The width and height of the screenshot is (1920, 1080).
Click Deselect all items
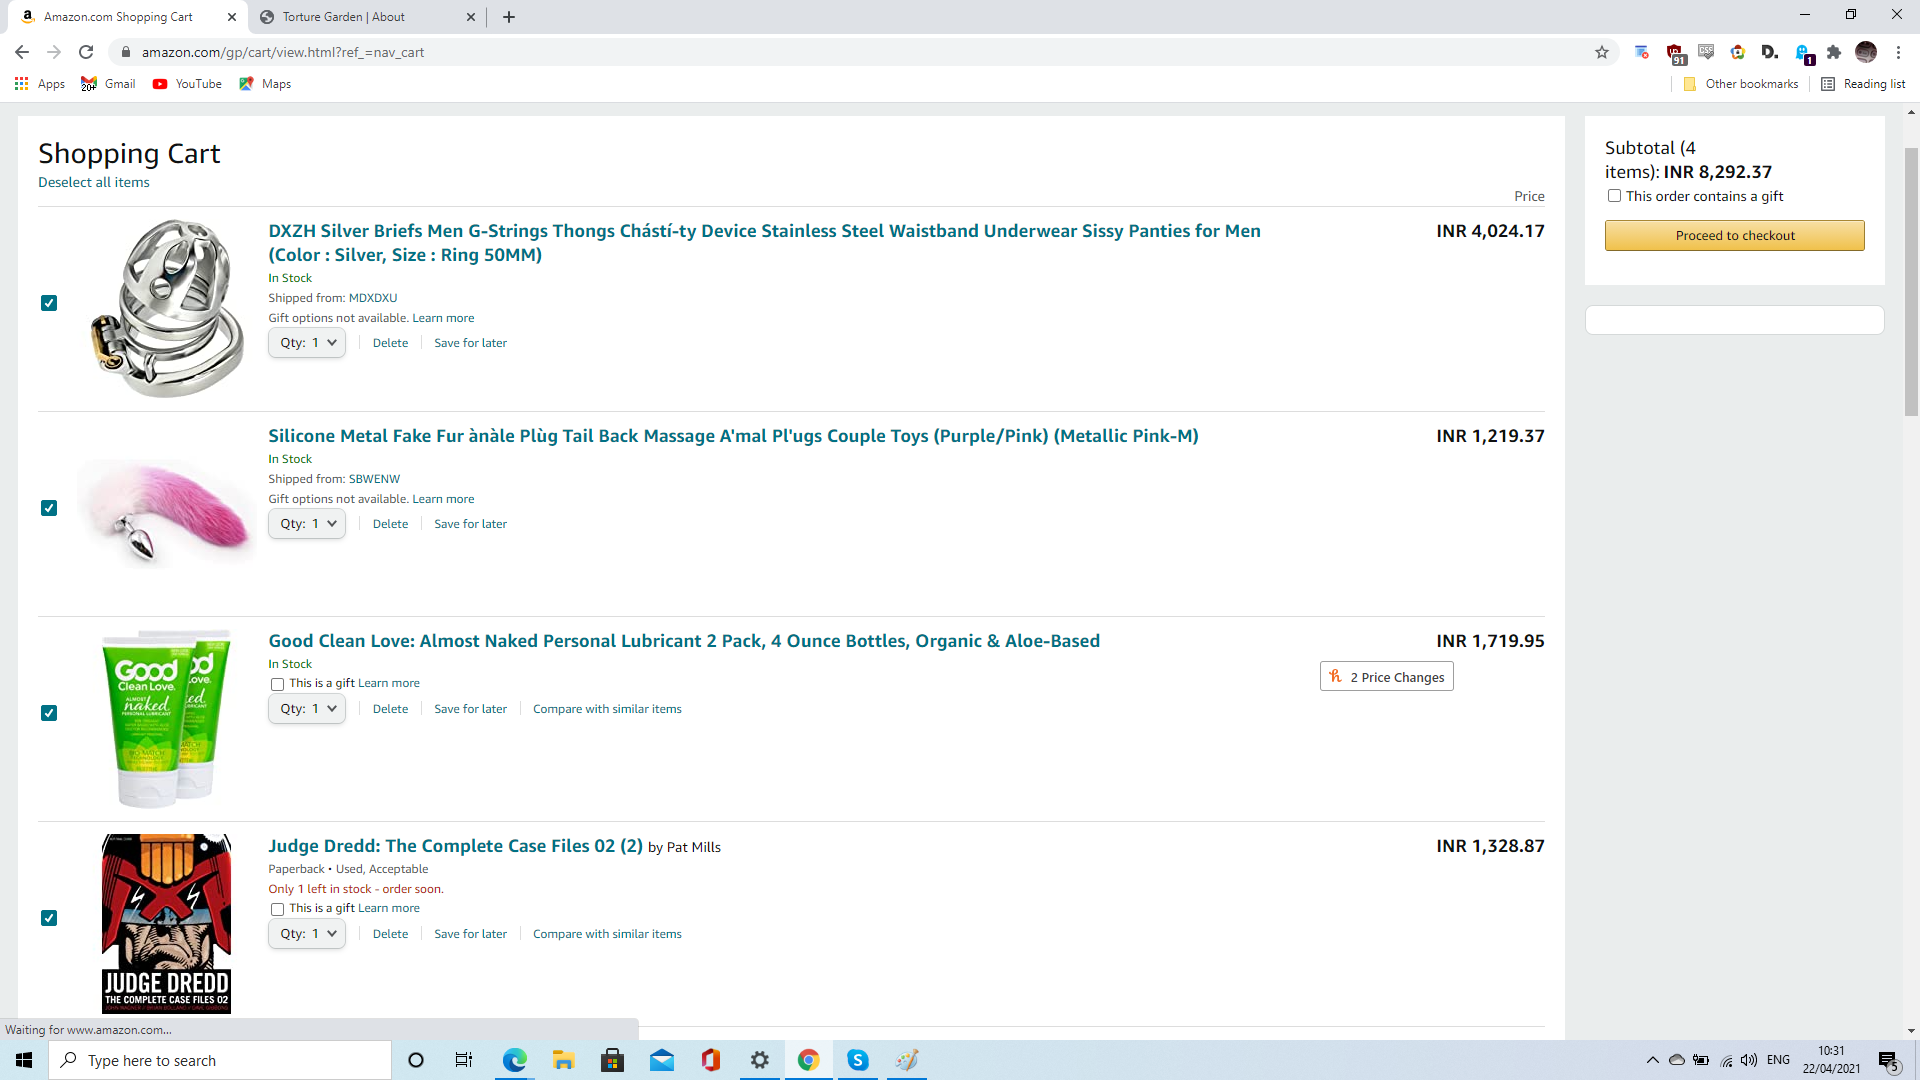tap(94, 182)
